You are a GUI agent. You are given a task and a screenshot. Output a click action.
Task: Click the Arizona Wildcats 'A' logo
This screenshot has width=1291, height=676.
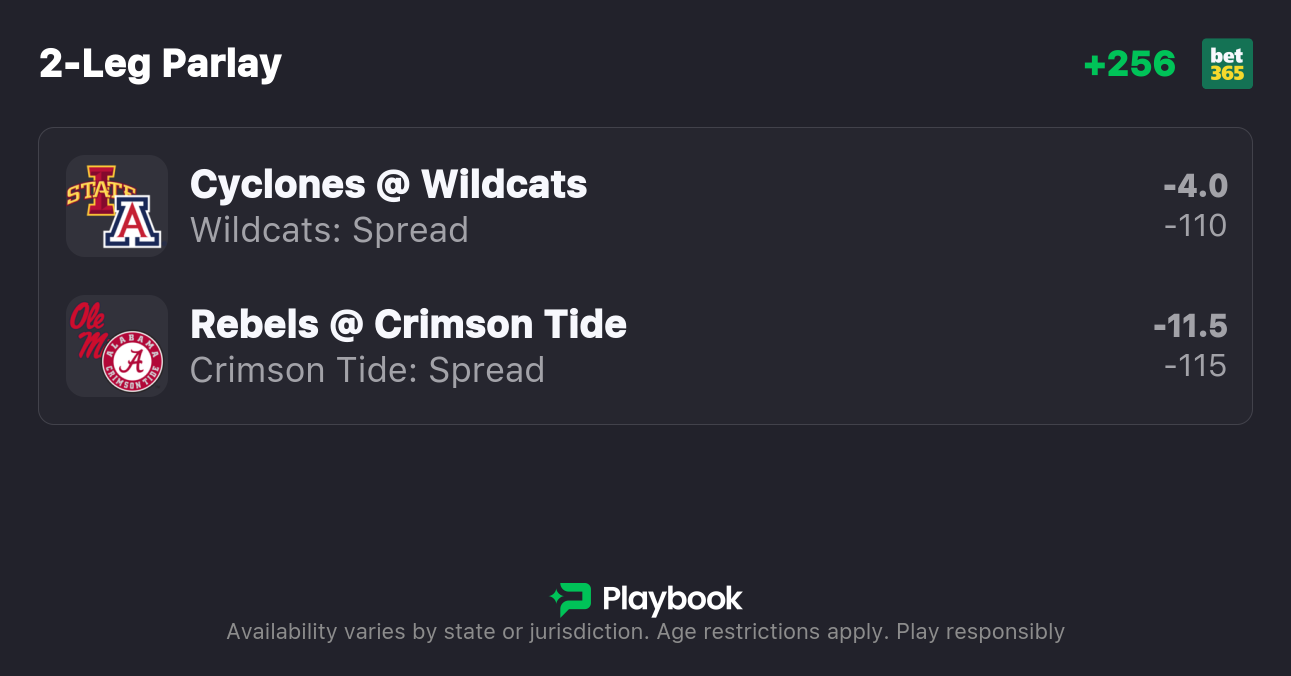click(132, 222)
